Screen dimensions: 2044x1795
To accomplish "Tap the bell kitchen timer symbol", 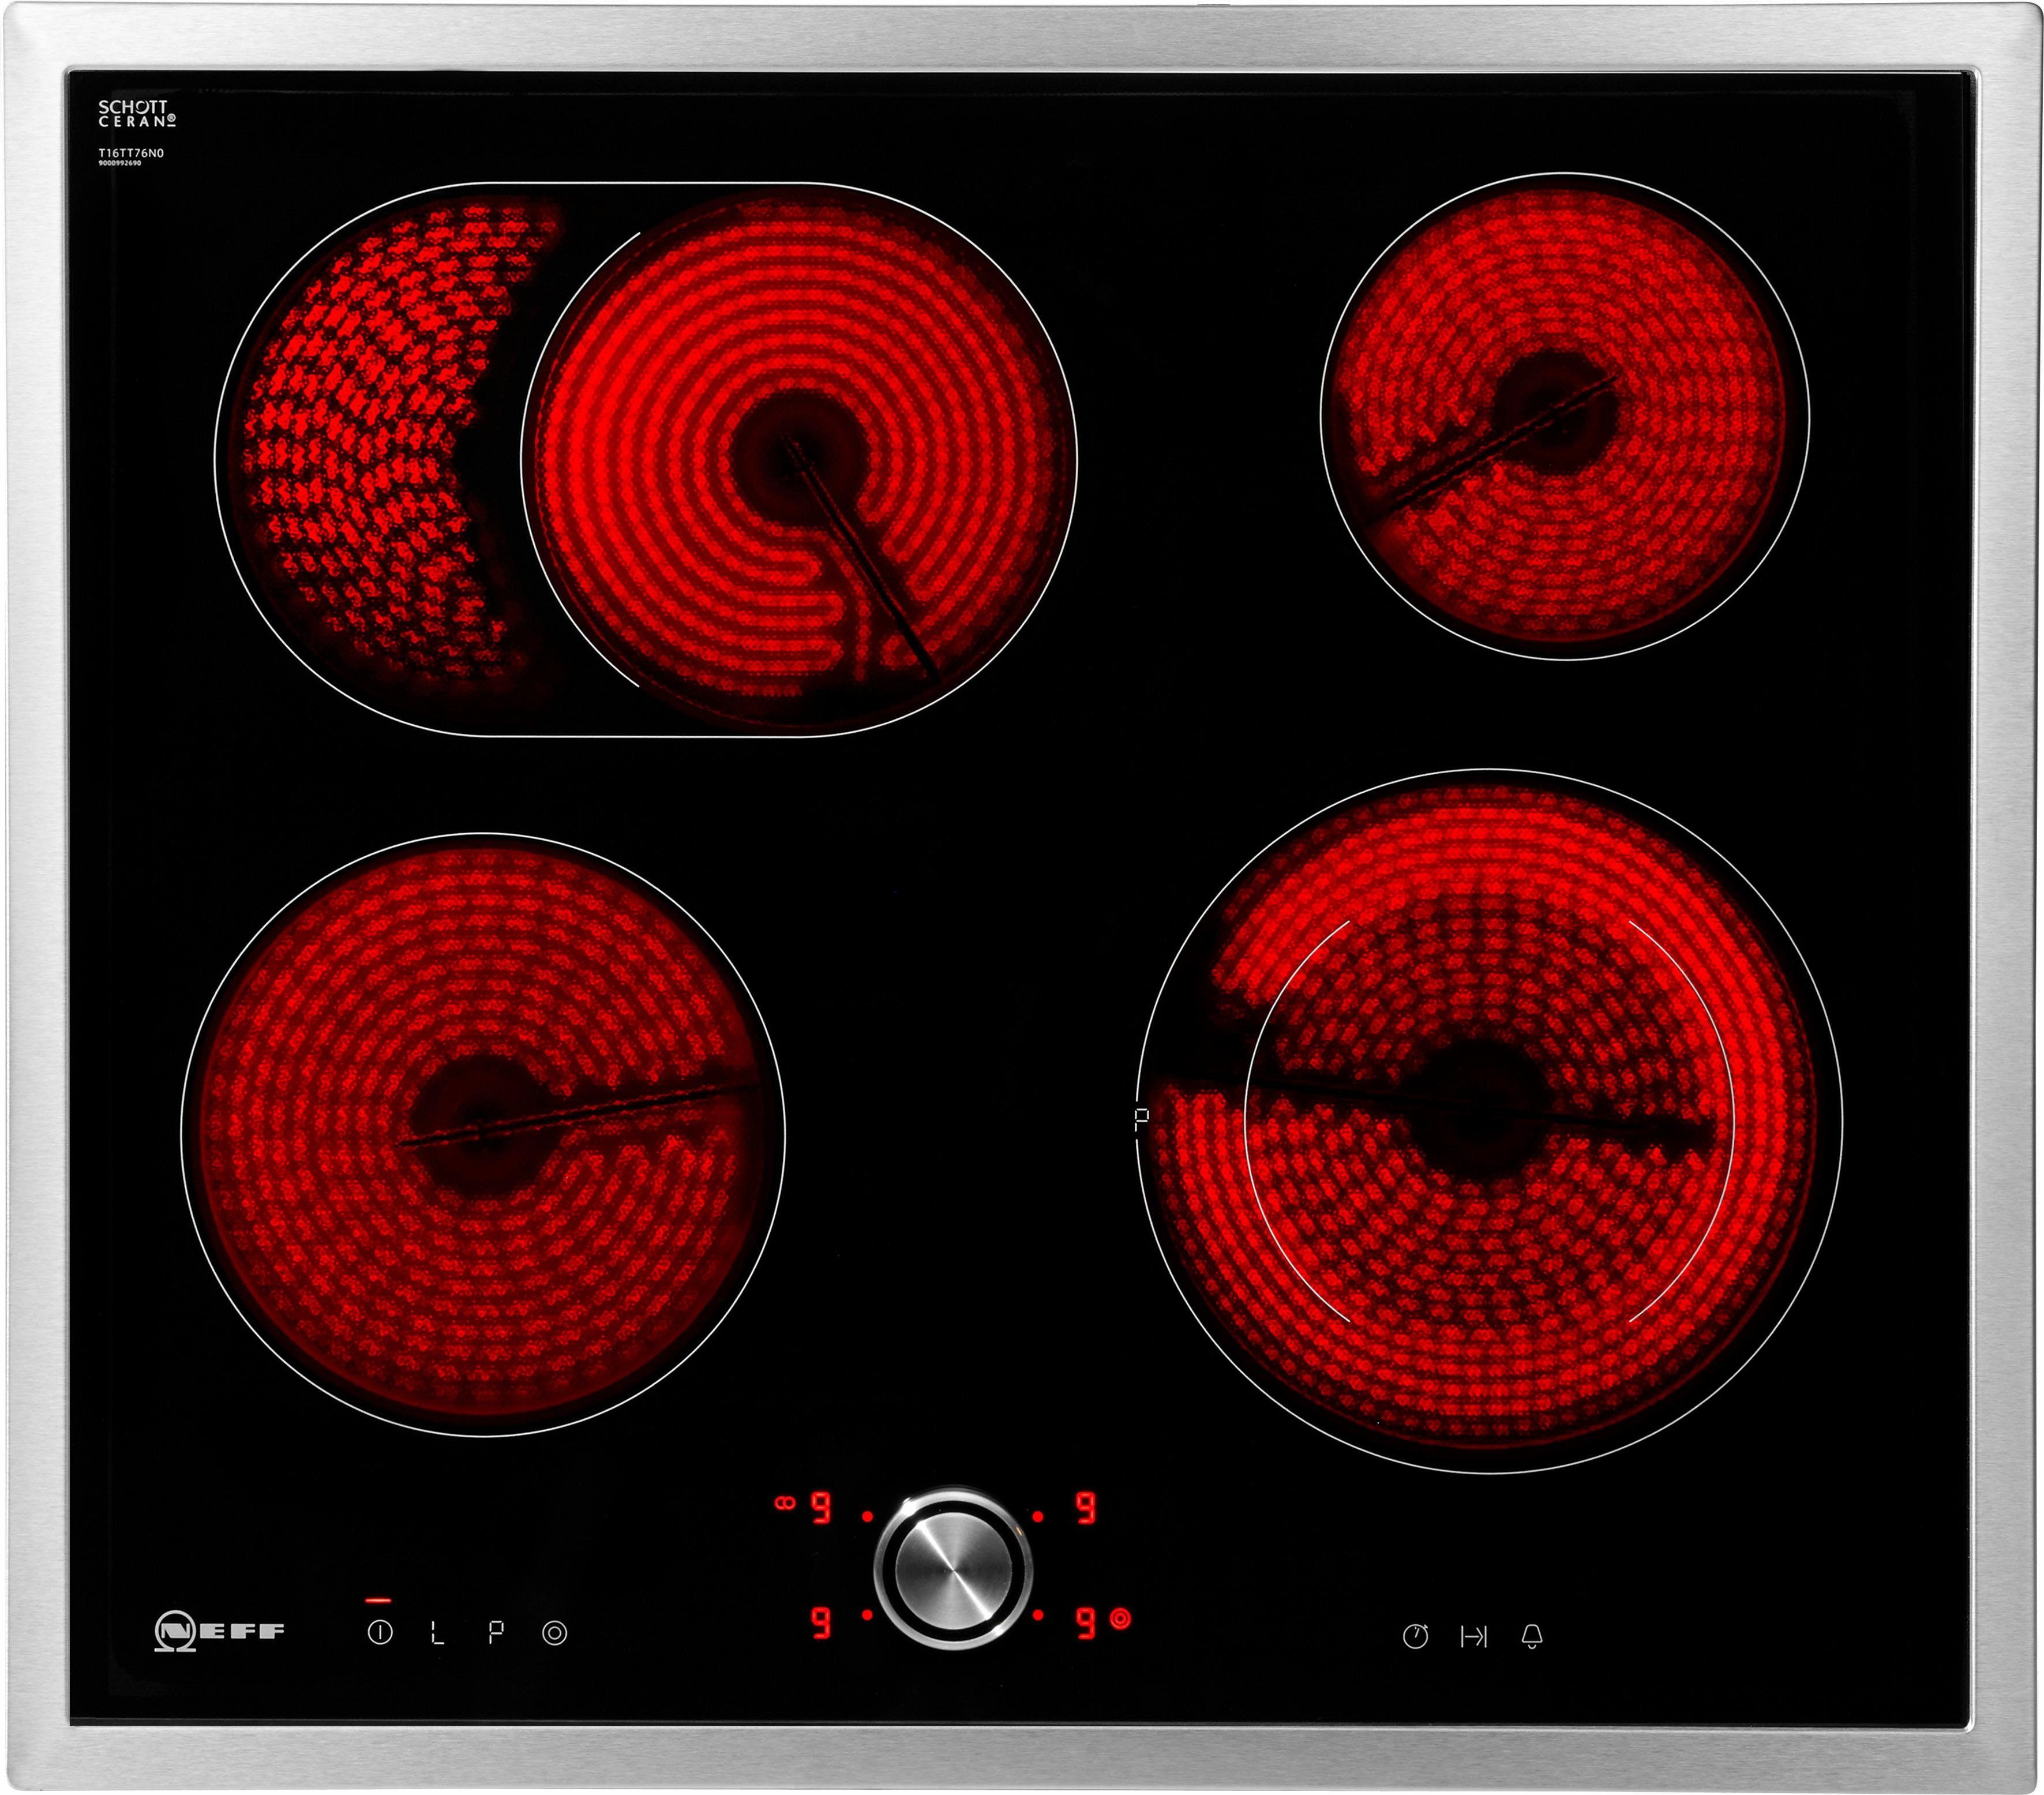I will 1532,1636.
